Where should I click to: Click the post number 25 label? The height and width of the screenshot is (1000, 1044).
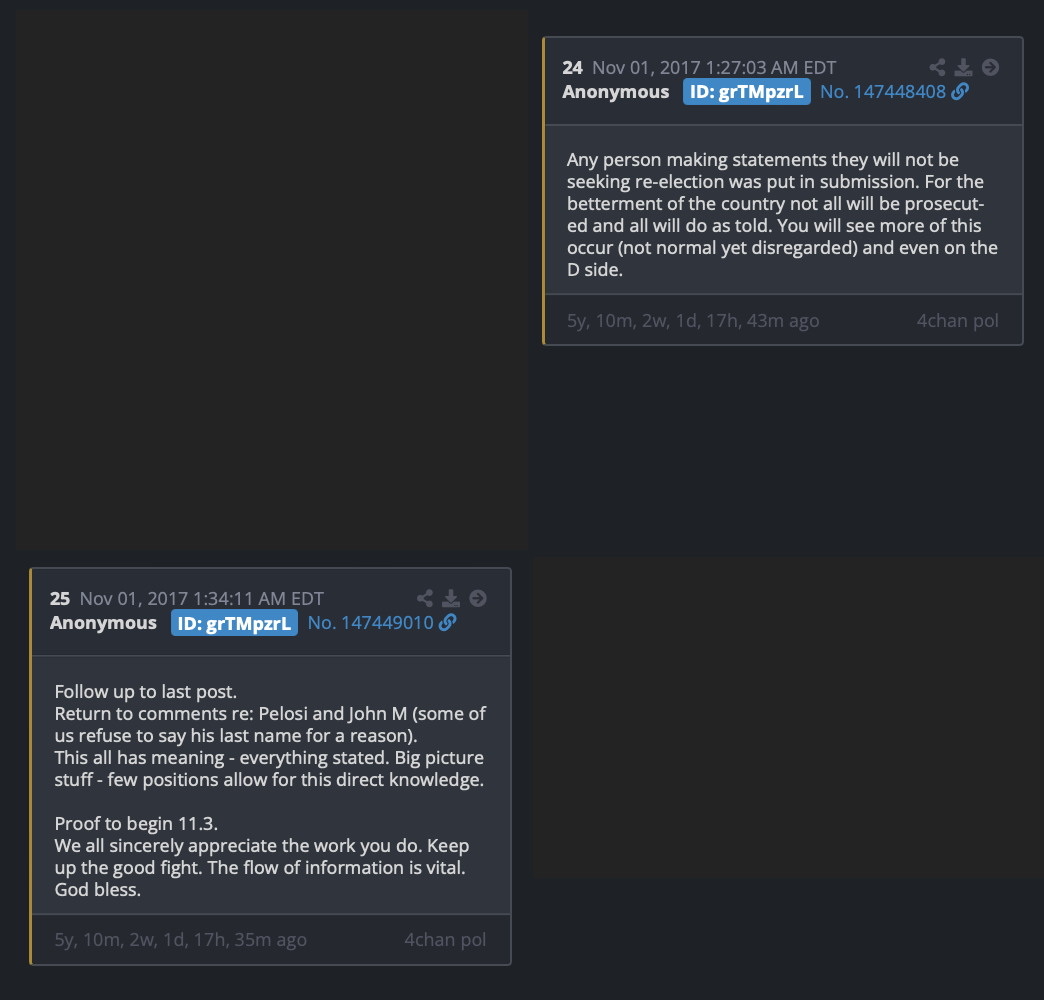pyautogui.click(x=60, y=599)
